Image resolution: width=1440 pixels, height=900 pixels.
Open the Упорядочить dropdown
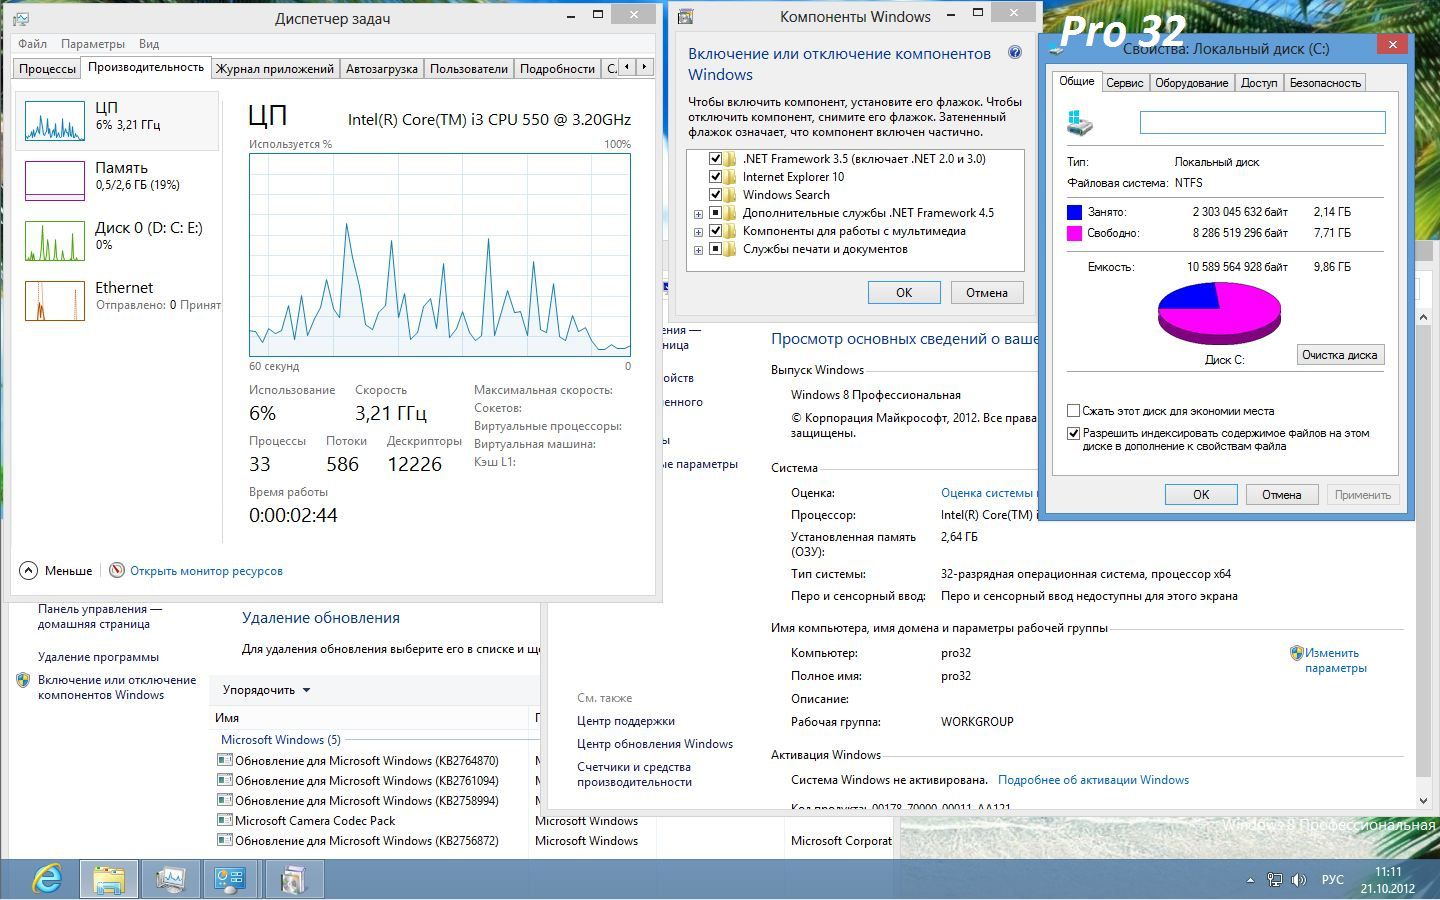pyautogui.click(x=266, y=690)
